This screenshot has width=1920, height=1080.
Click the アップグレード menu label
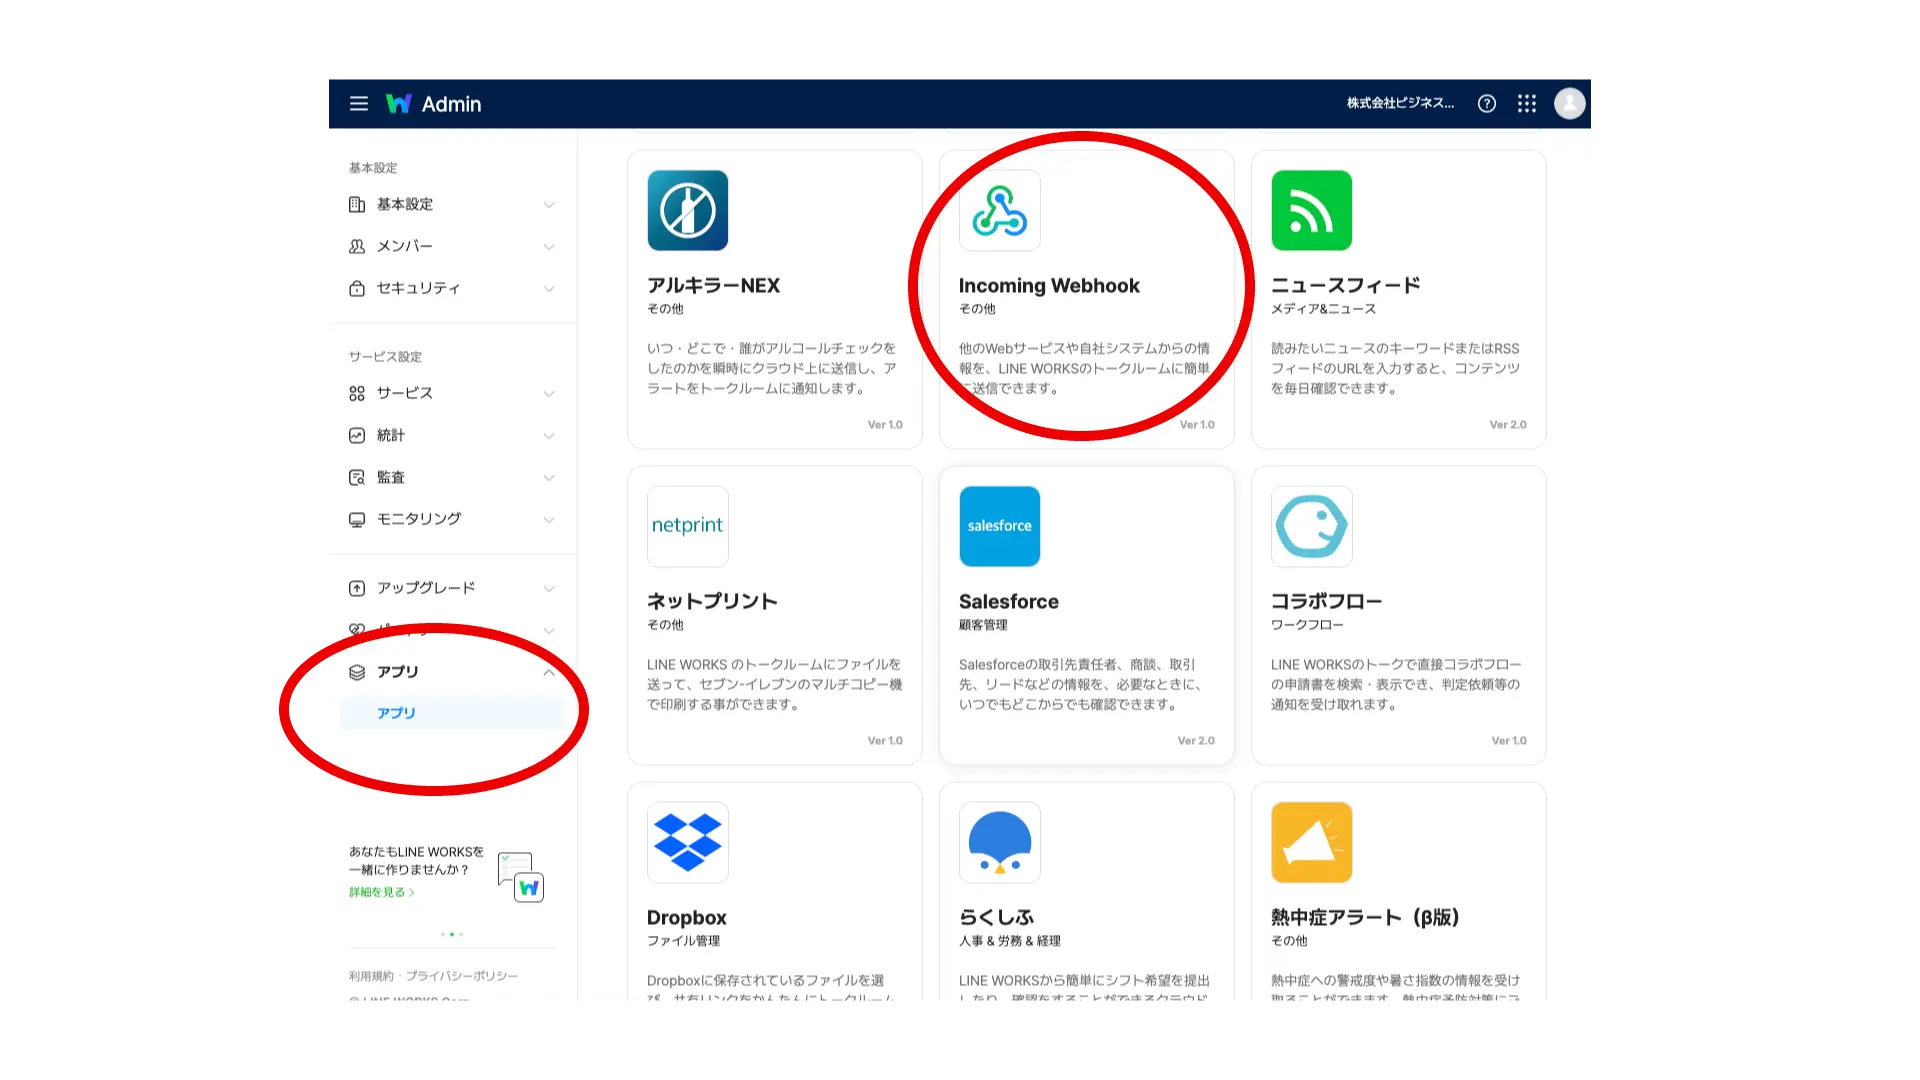click(426, 588)
